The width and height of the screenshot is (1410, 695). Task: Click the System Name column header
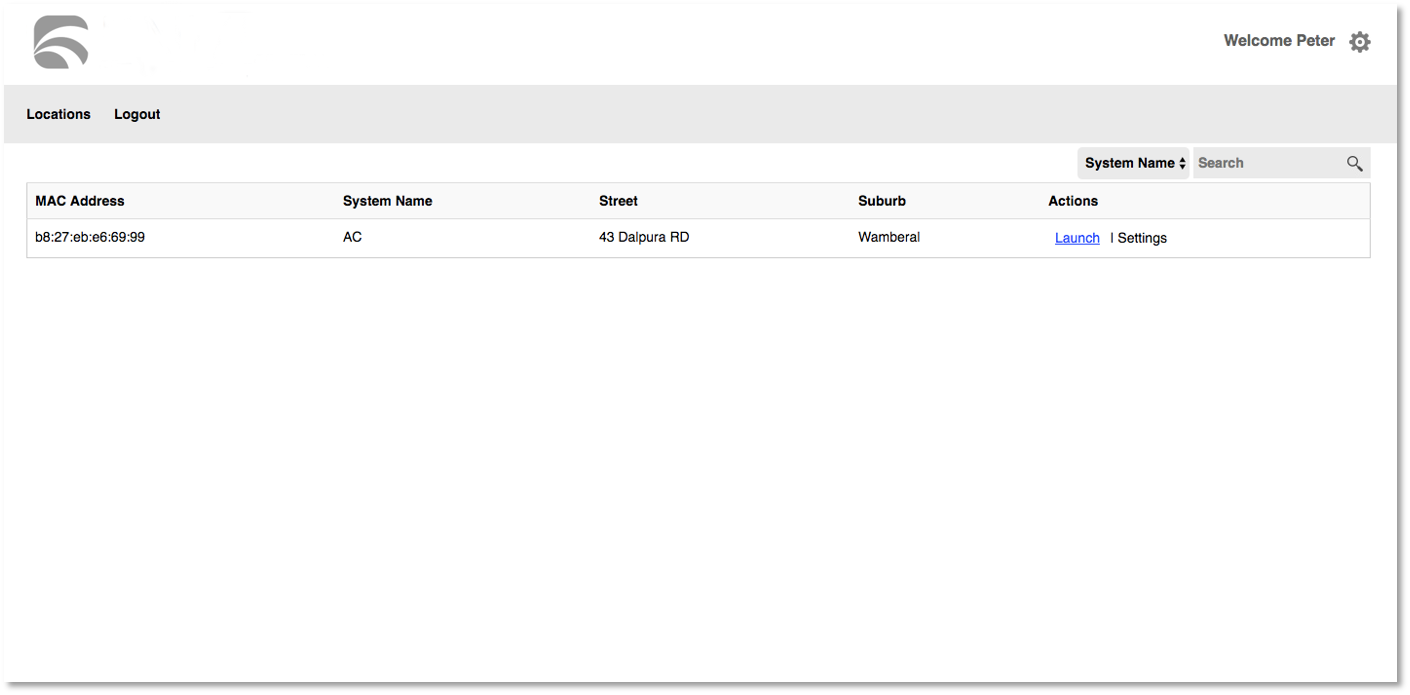387,201
